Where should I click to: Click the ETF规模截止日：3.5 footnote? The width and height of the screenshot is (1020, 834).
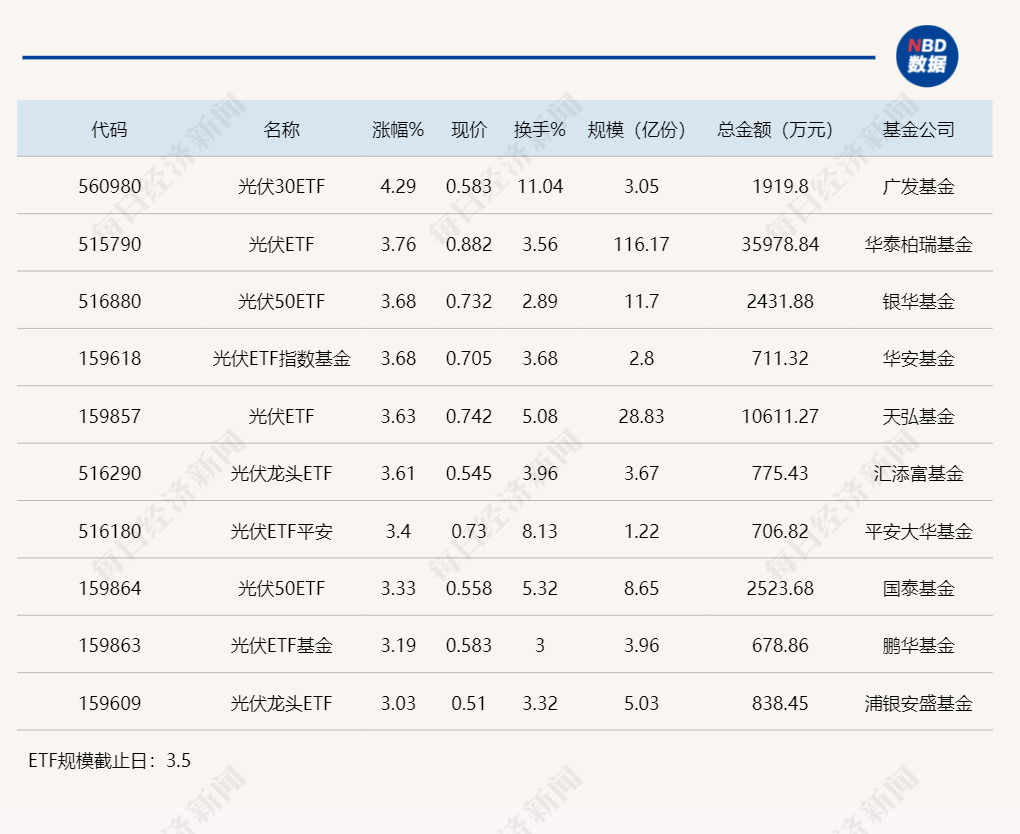click(109, 760)
